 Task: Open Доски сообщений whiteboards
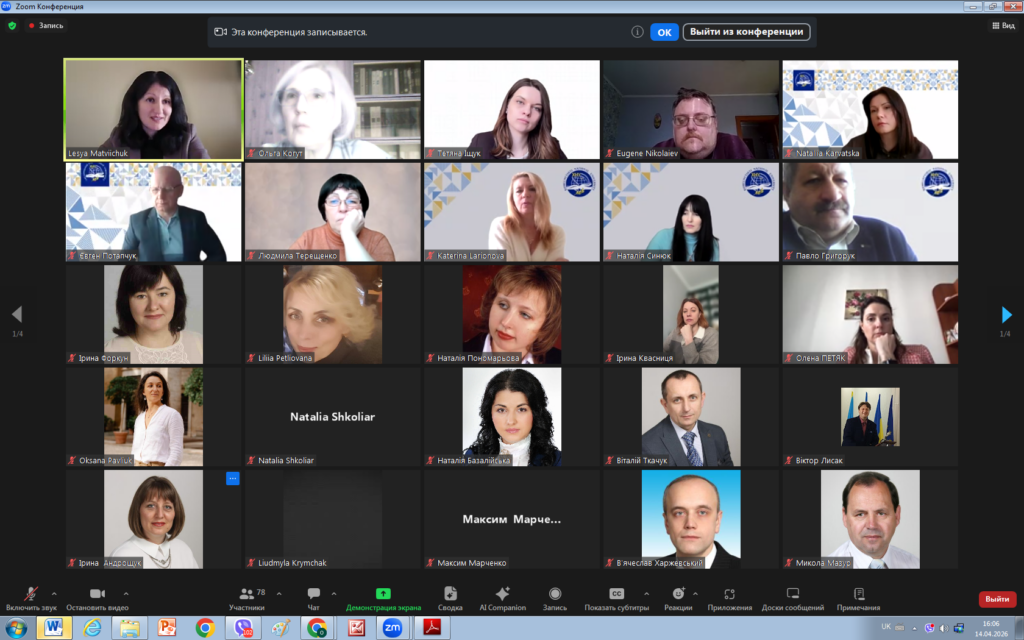point(792,597)
